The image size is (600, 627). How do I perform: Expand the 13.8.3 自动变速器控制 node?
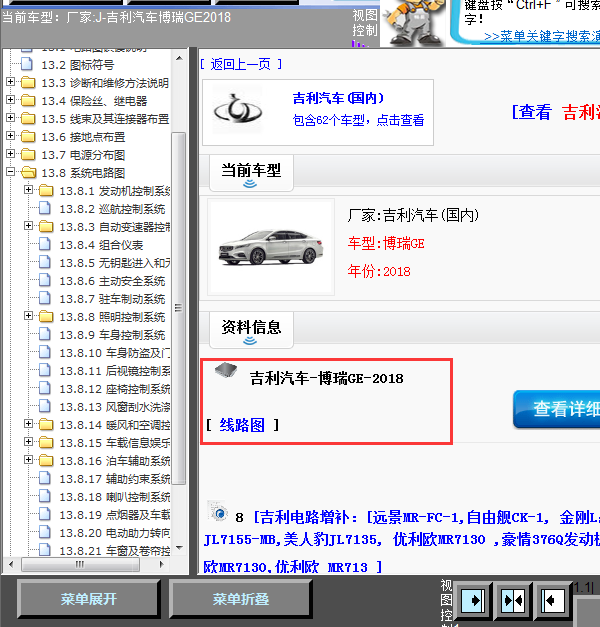[x=28, y=226]
